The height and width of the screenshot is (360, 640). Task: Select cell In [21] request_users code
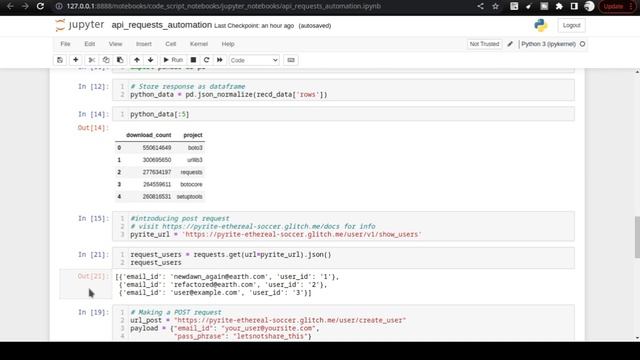[x=343, y=258]
